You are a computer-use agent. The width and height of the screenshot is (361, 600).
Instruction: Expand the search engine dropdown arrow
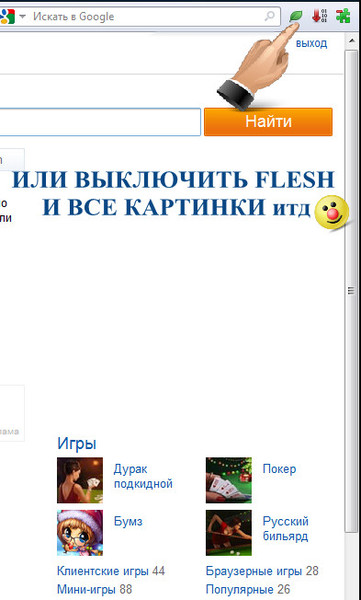[x=23, y=16]
